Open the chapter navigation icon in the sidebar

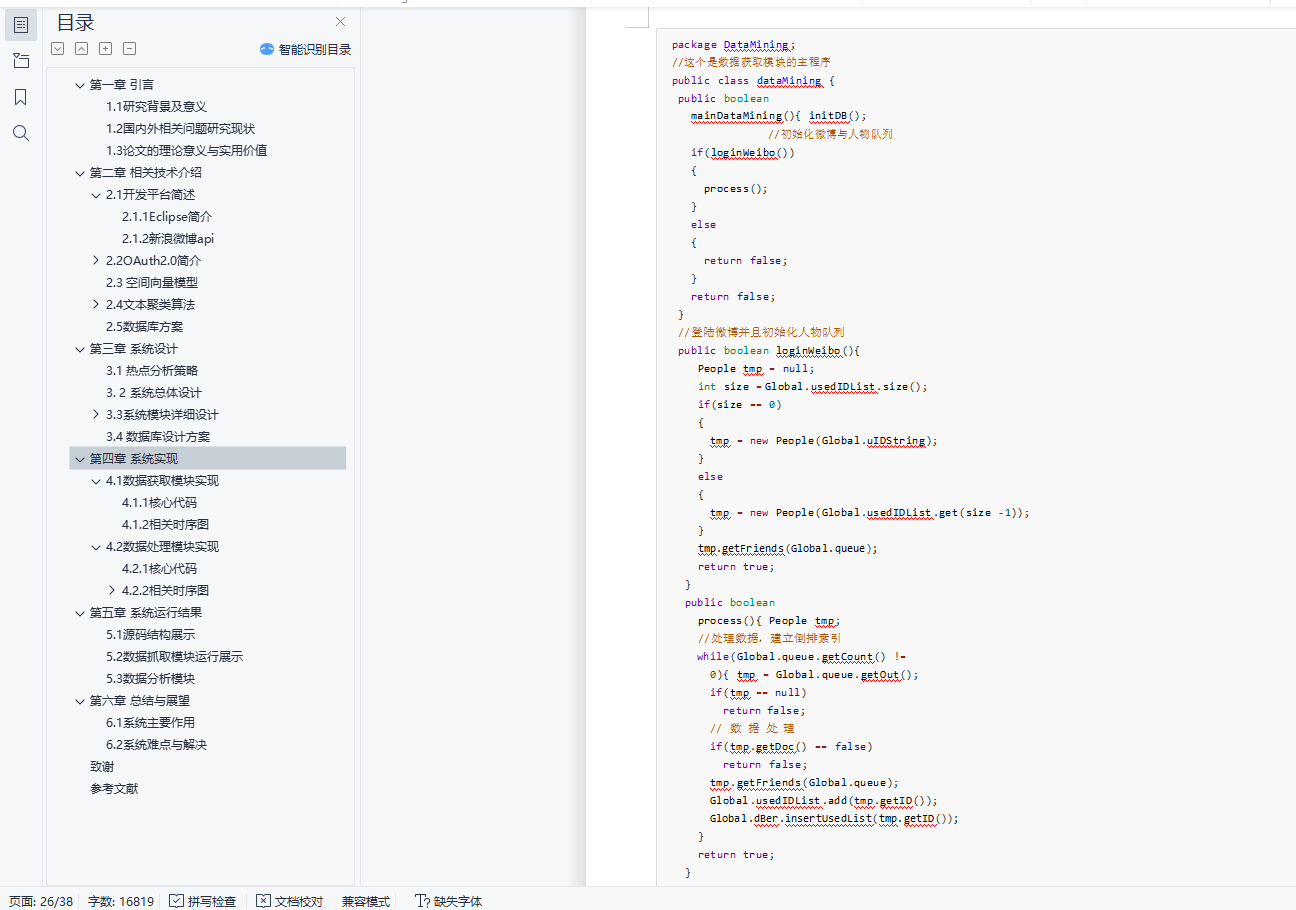[21, 61]
